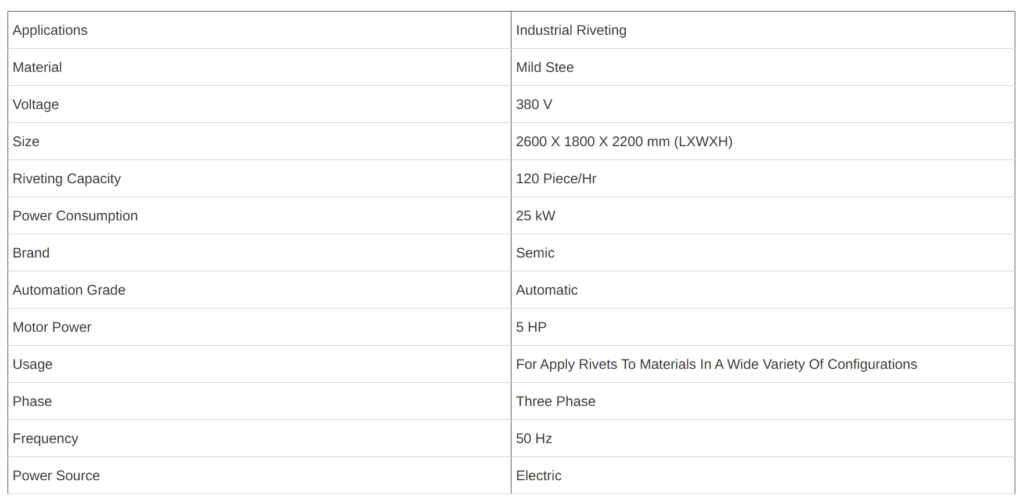Screen dimensions: 1024x504
Task: Click the Automation Grade label
Action: pos(69,289)
